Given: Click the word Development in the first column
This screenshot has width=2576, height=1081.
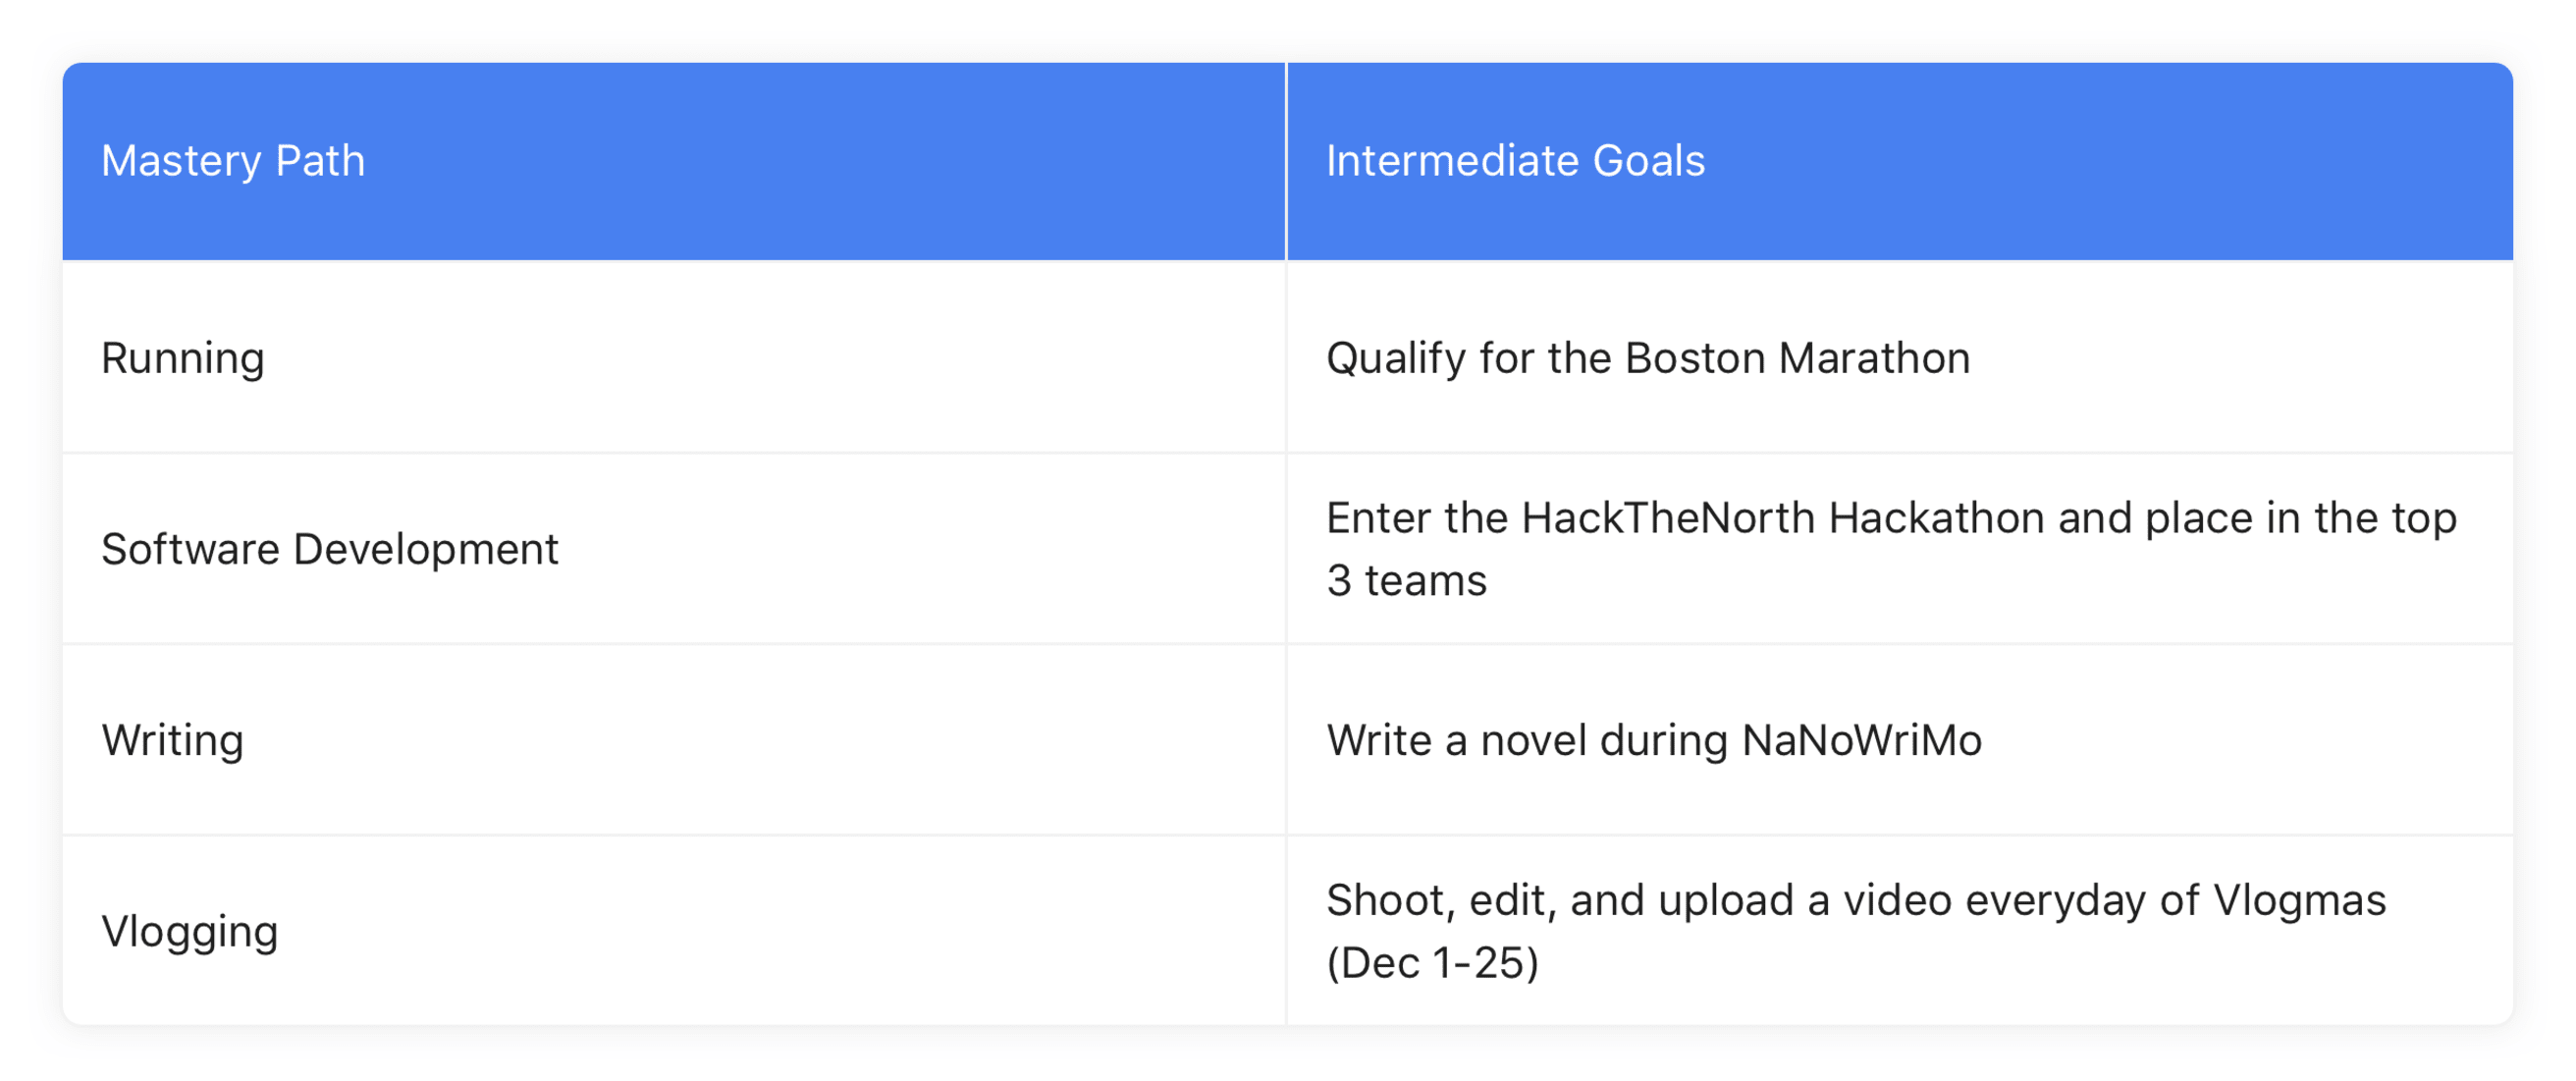Looking at the screenshot, I should click(x=425, y=549).
